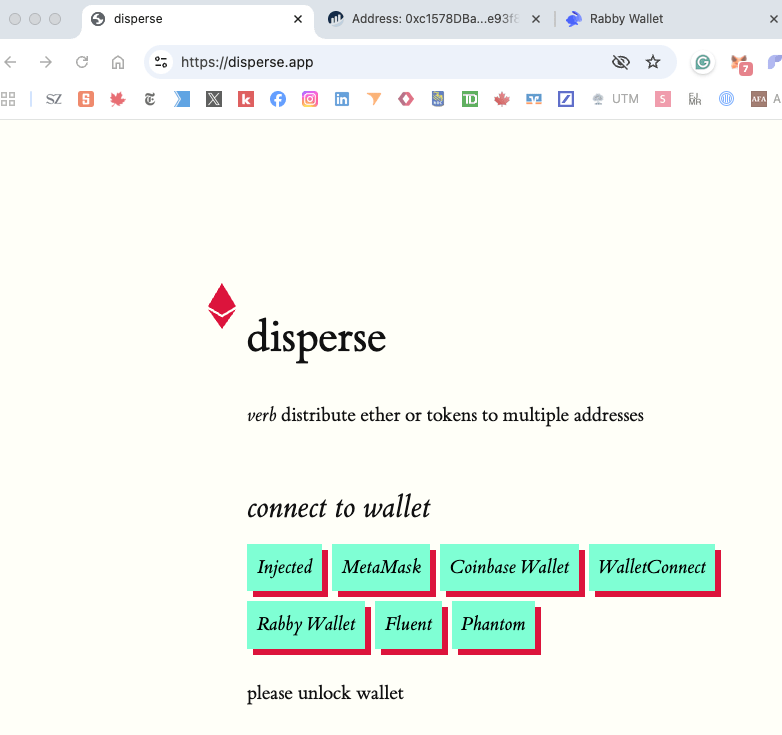Open the UTM bookmark
This screenshot has width=782, height=735.
coord(615,99)
